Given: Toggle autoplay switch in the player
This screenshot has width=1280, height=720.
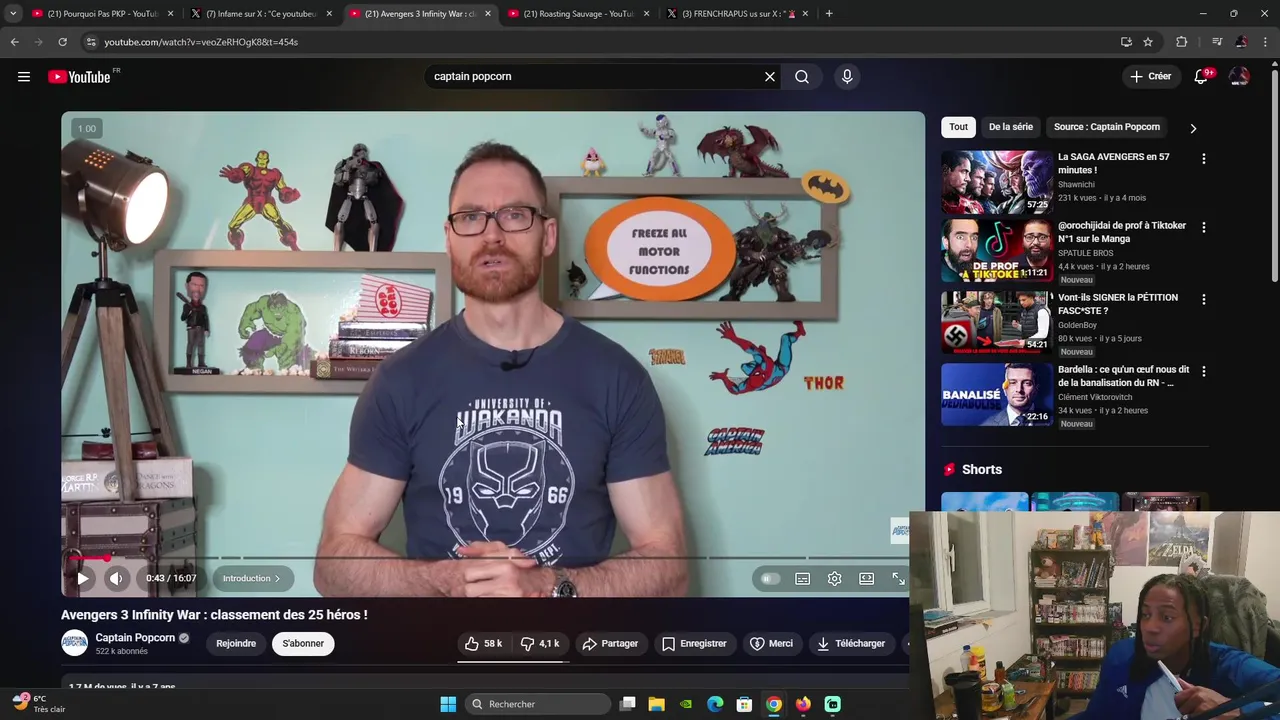Looking at the screenshot, I should (770, 579).
